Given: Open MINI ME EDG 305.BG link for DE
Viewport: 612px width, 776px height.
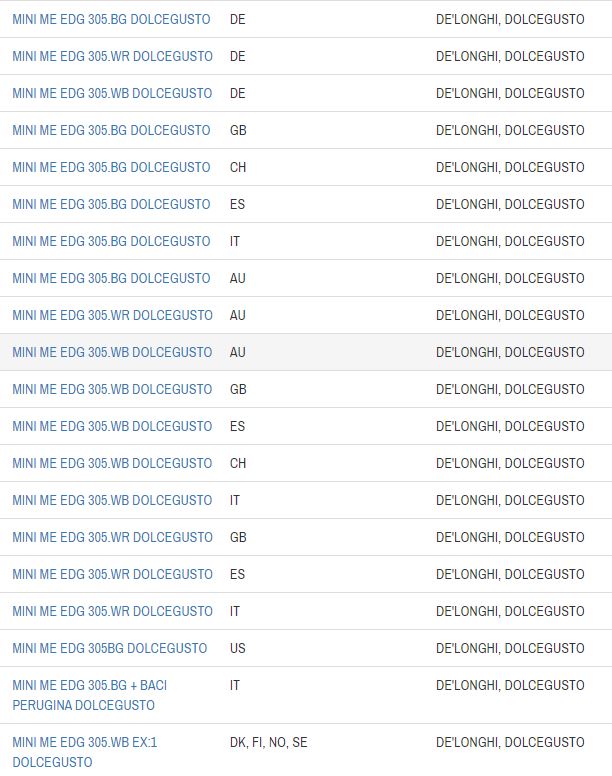Looking at the screenshot, I should coord(111,19).
